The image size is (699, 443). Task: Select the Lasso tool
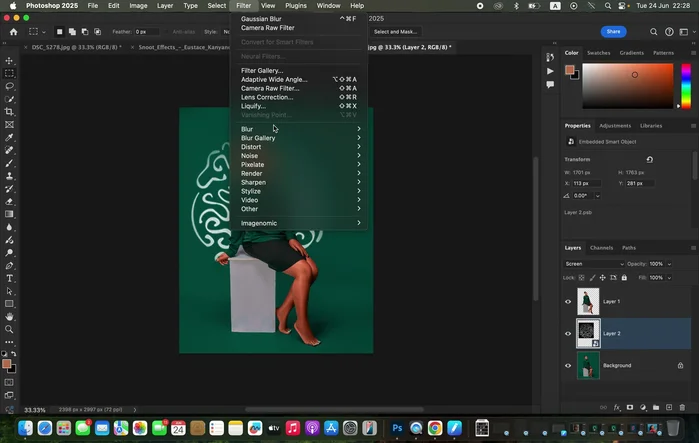click(10, 86)
